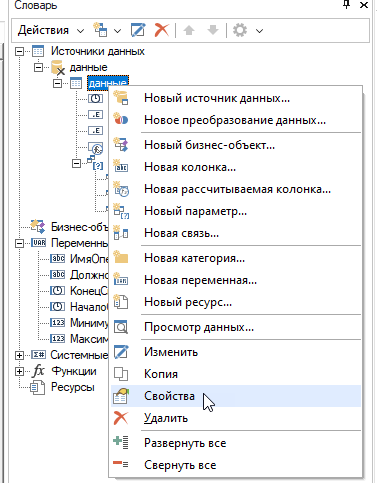Choose Новая рассчитываемая колонка… entry
Screen dimensions: 377x483
236,189
